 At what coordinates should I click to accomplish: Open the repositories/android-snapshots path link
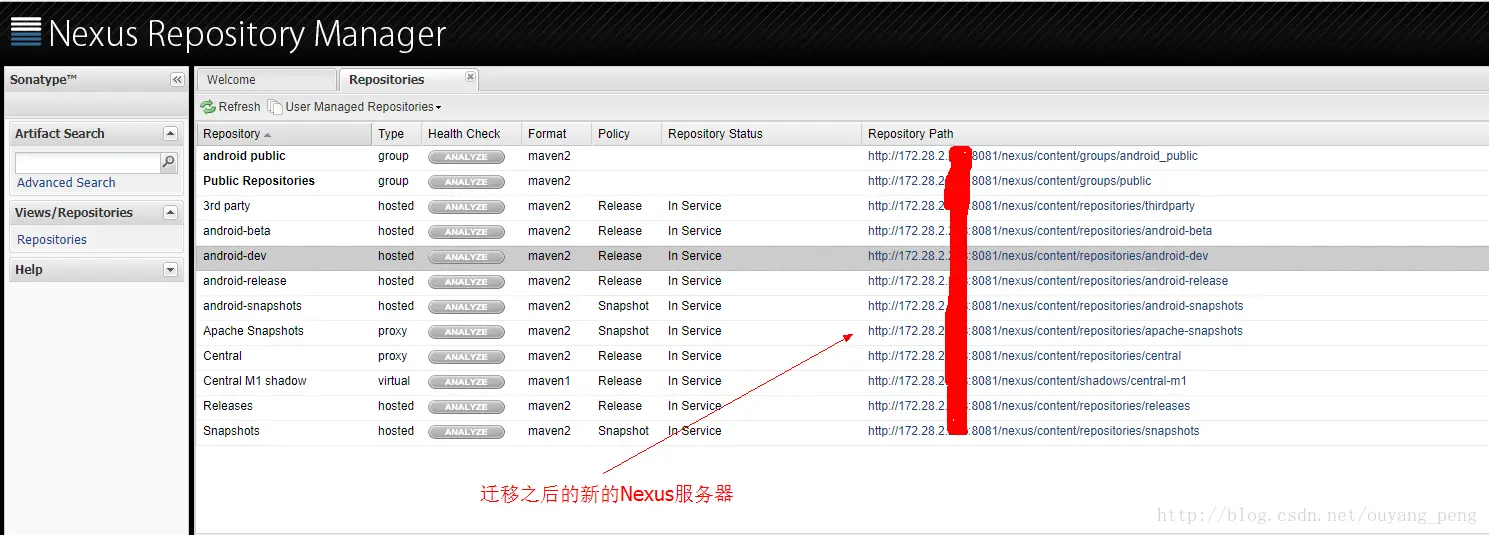1056,306
